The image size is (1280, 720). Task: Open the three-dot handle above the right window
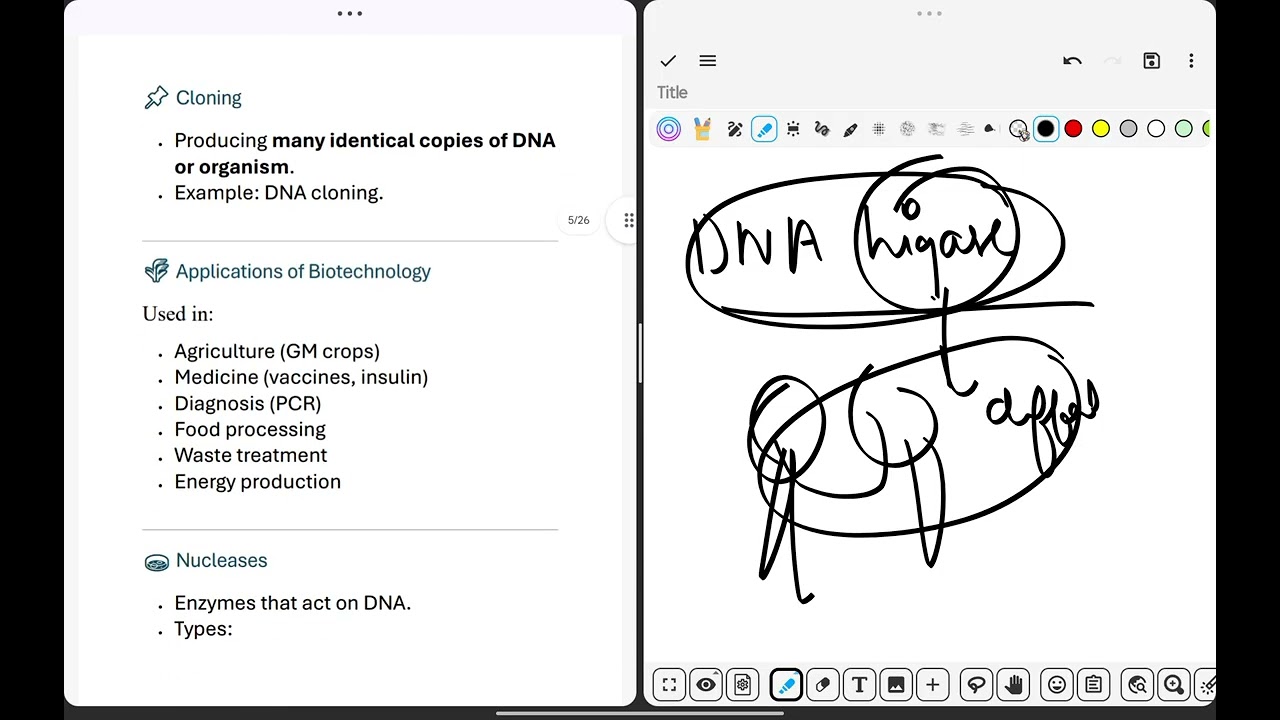[x=929, y=13]
